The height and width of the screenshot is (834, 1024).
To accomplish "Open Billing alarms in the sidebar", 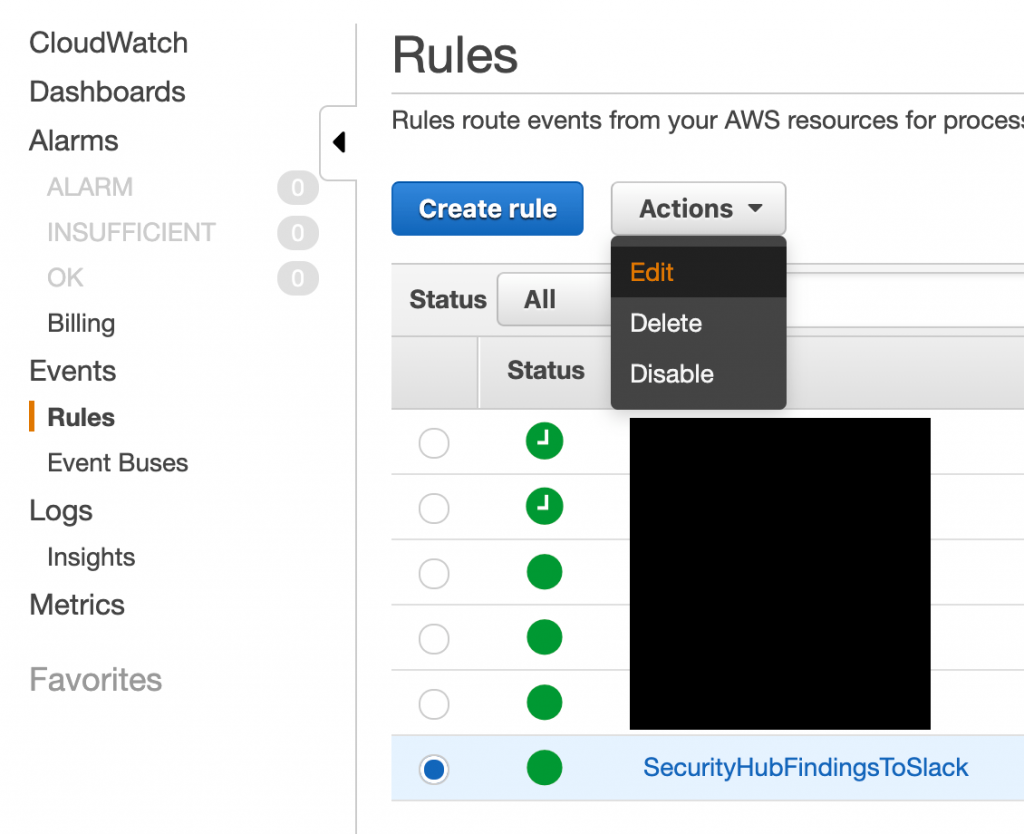I will (x=82, y=324).
